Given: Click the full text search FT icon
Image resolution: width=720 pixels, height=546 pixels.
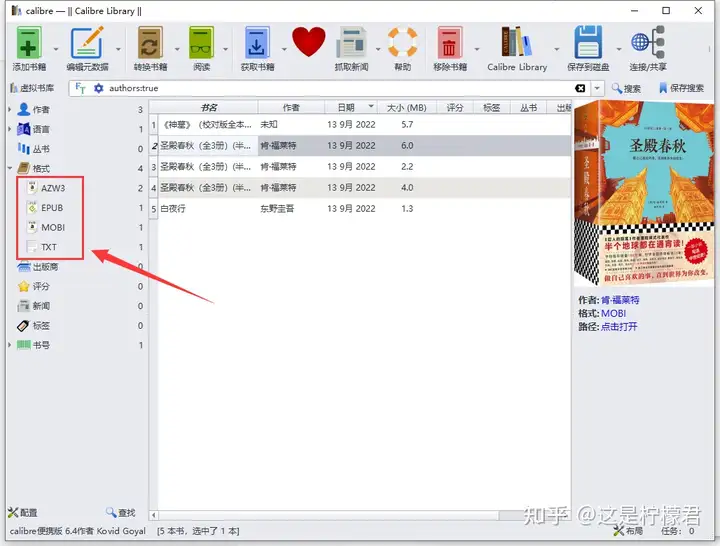Looking at the screenshot, I should click(80, 88).
